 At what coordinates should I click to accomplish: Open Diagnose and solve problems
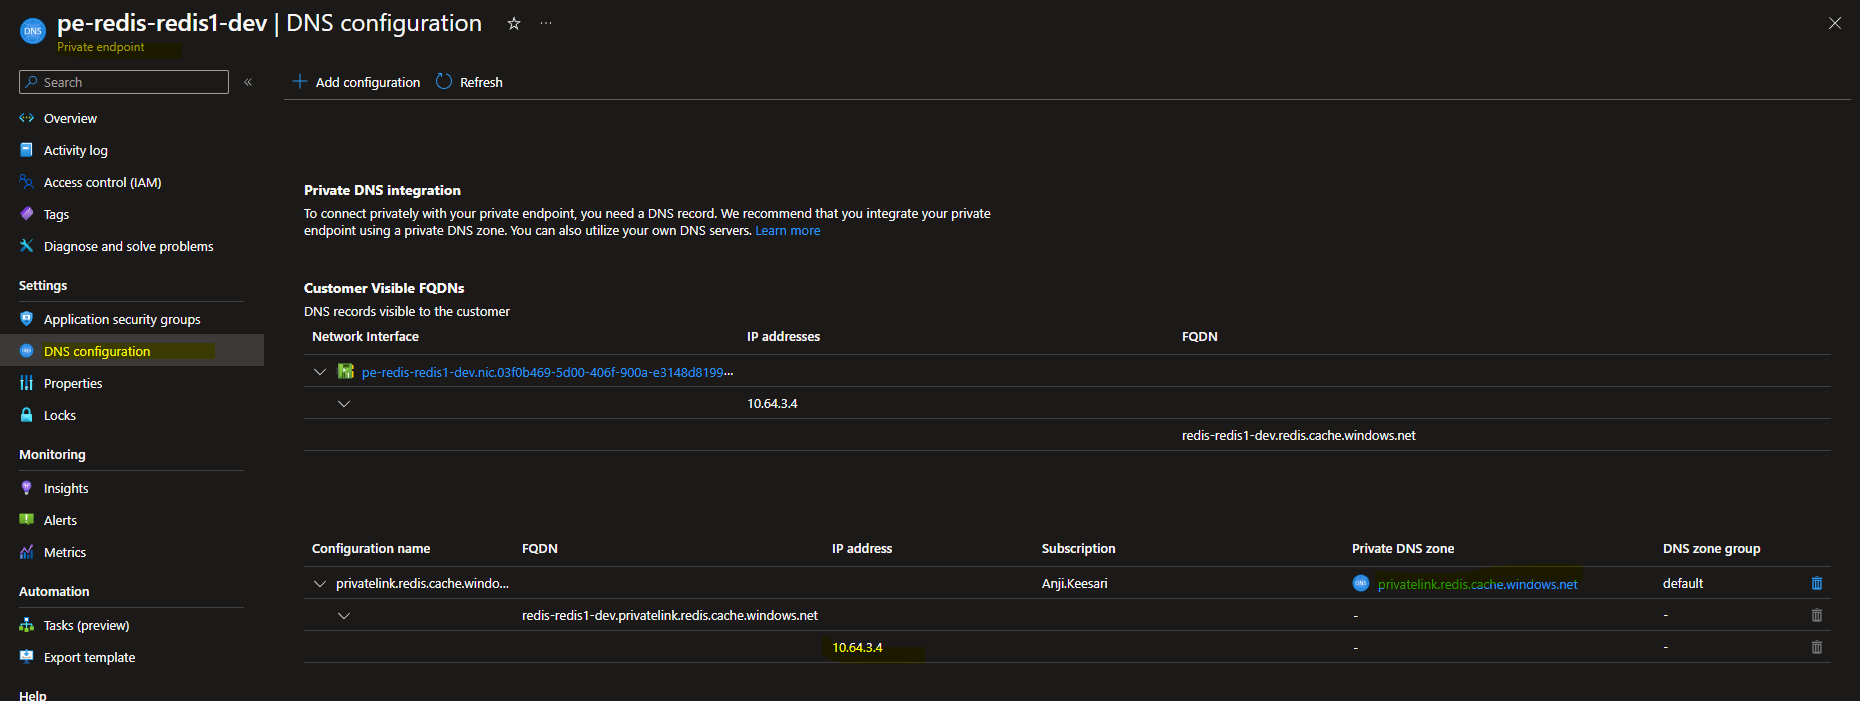pyautogui.click(x=129, y=246)
